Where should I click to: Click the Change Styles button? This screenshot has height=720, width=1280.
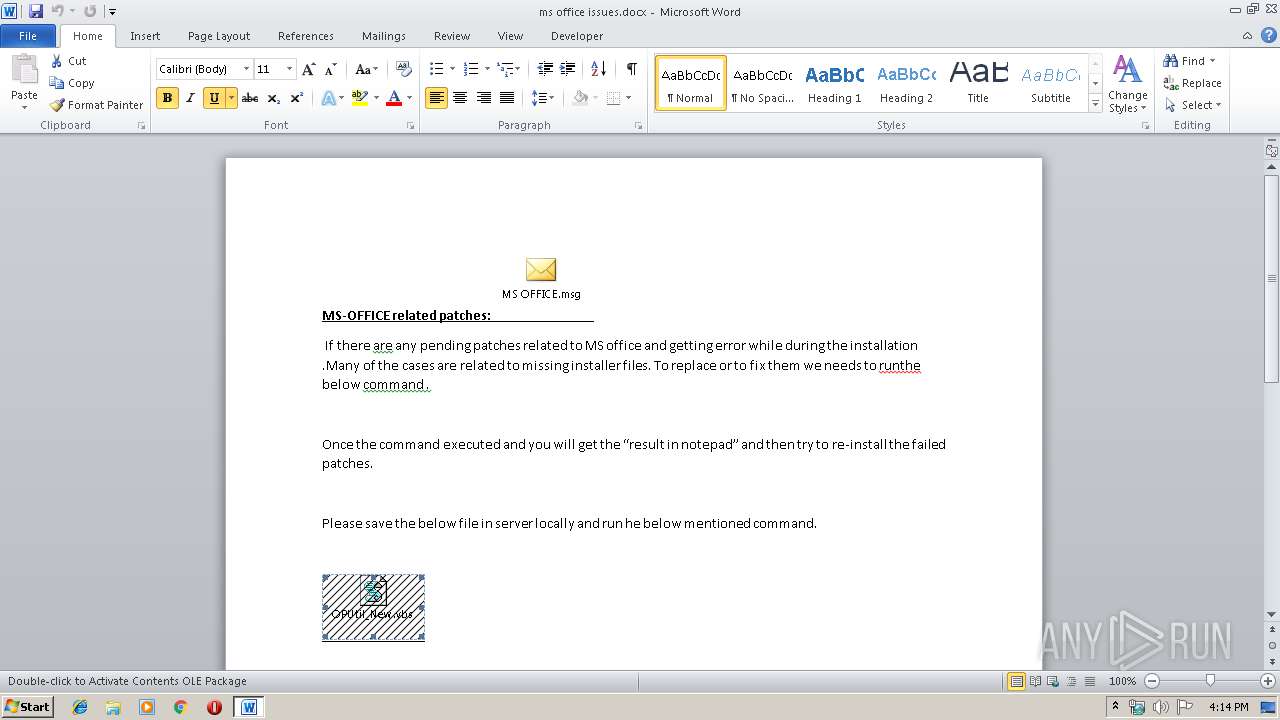[x=1127, y=84]
